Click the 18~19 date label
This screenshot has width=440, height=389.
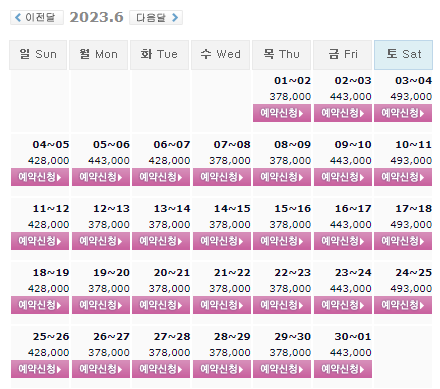point(51,273)
